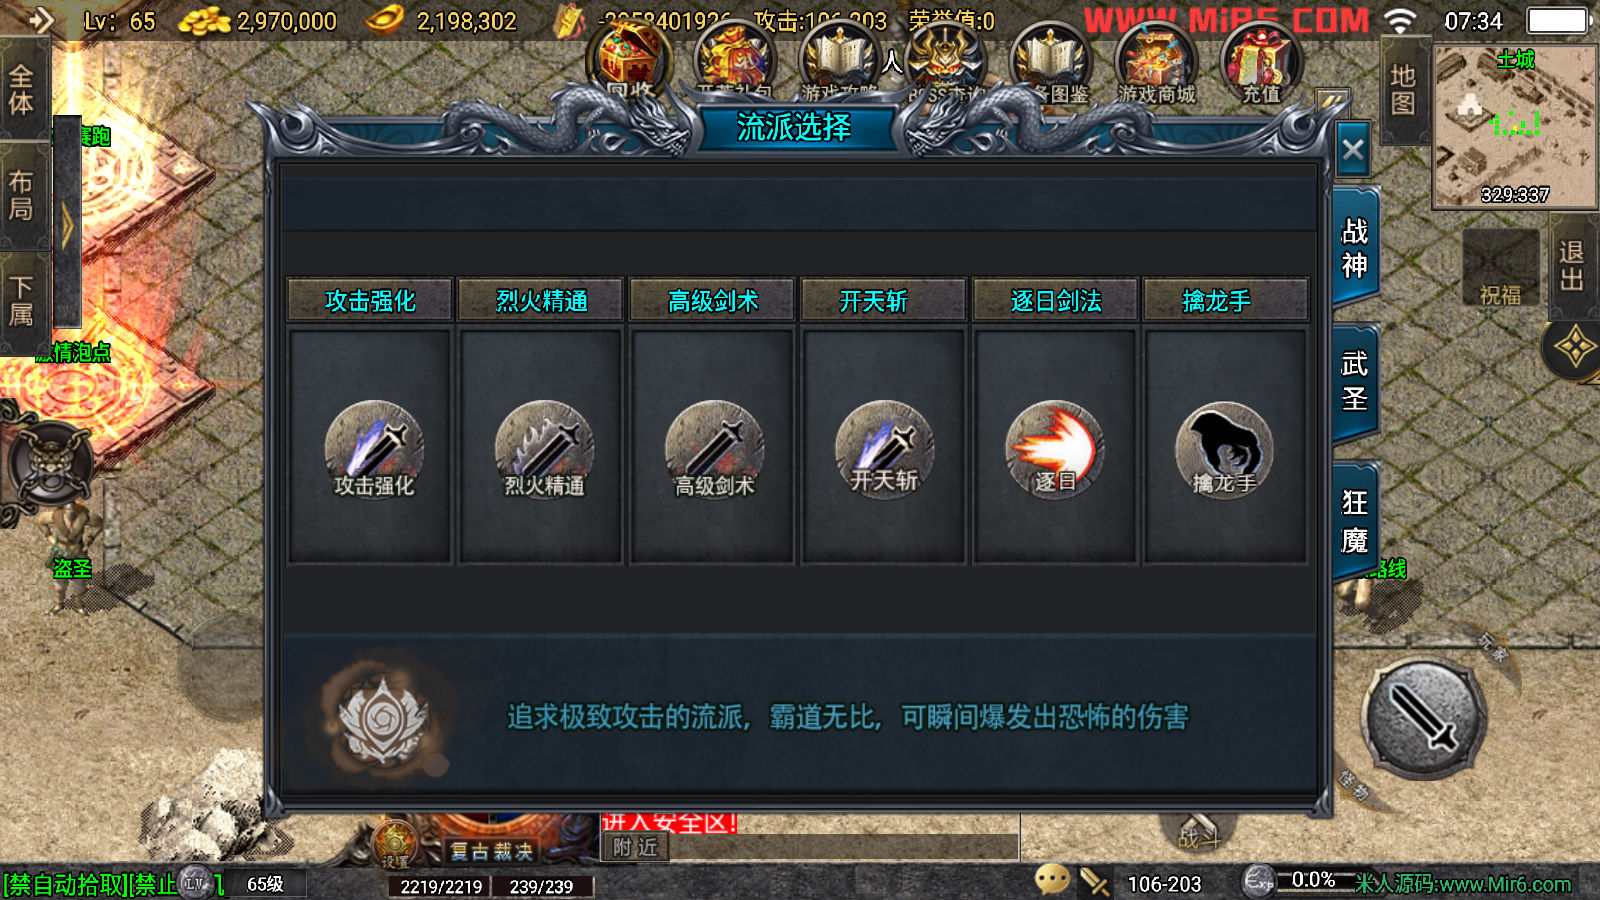Open the 充值 recharge gift icon
This screenshot has width=1600, height=900.
(1261, 64)
